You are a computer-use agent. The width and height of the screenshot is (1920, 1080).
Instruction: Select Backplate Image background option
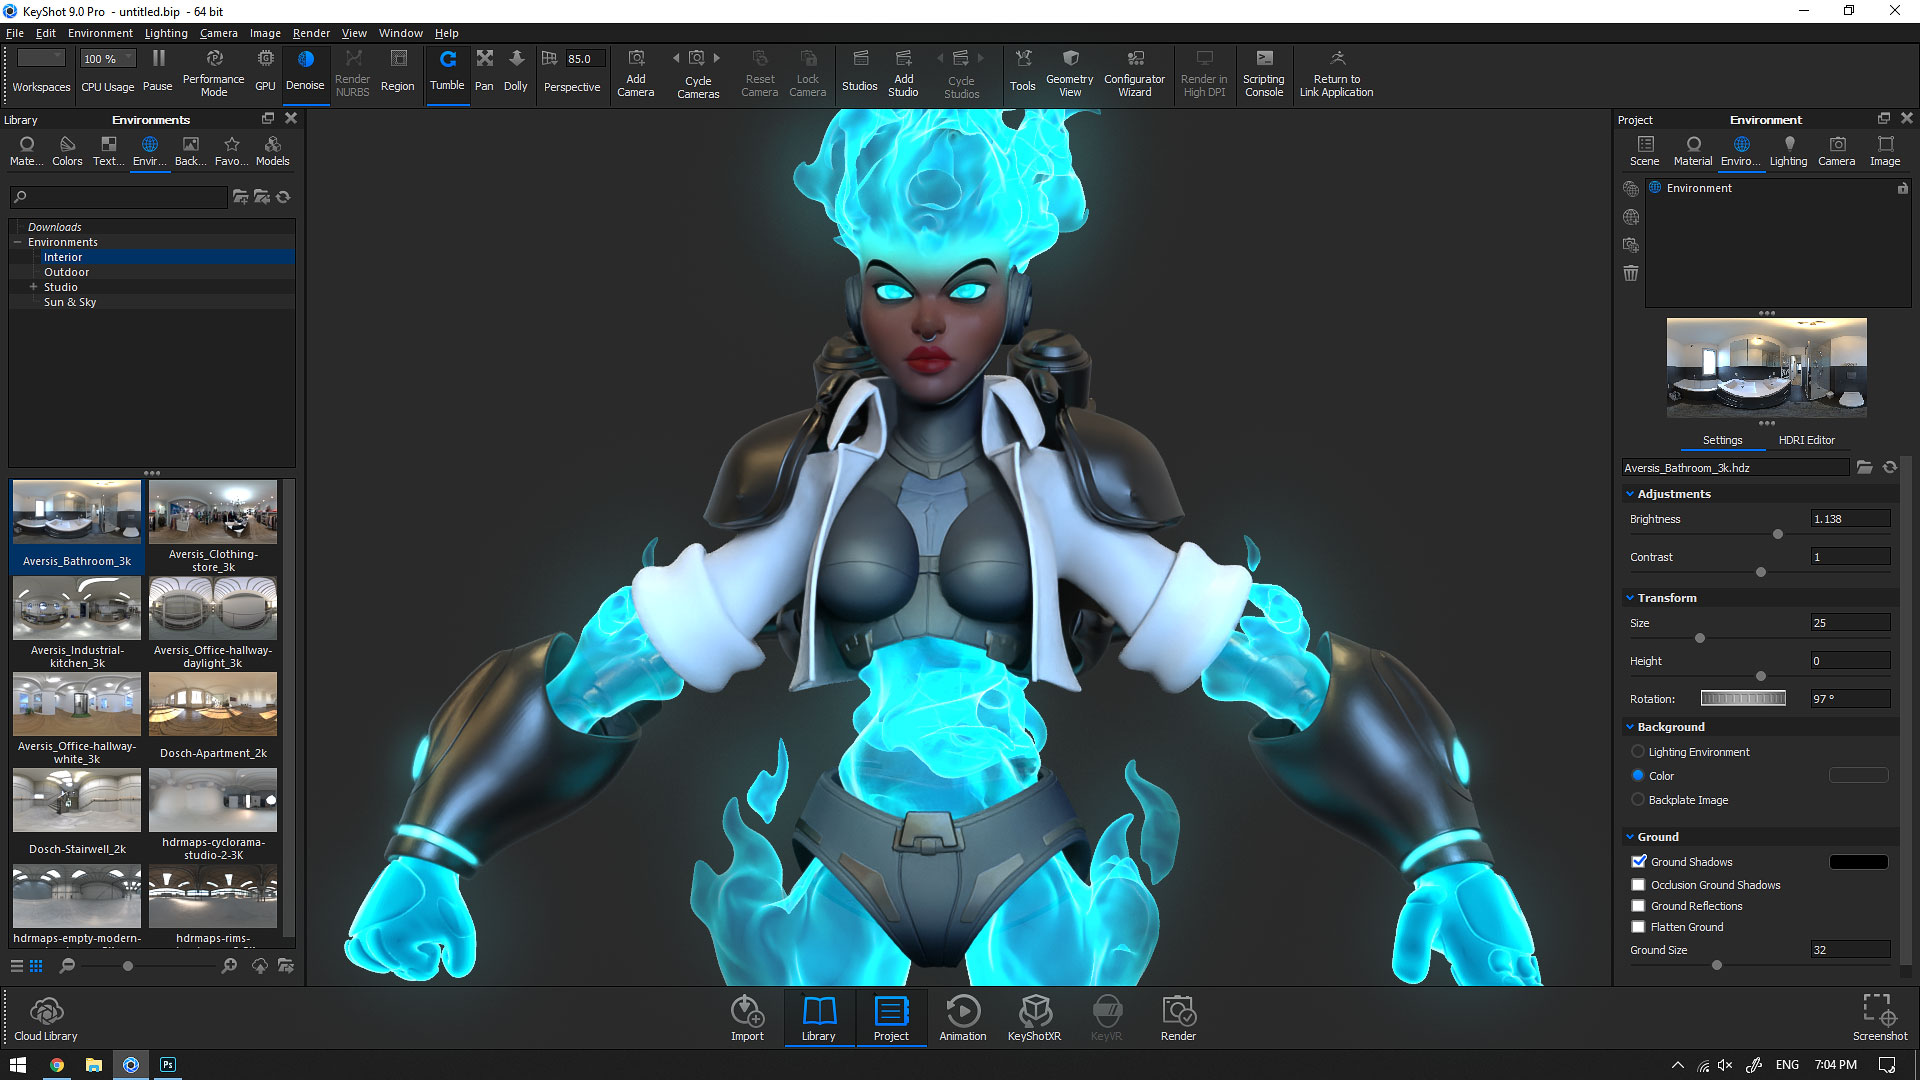1638,800
